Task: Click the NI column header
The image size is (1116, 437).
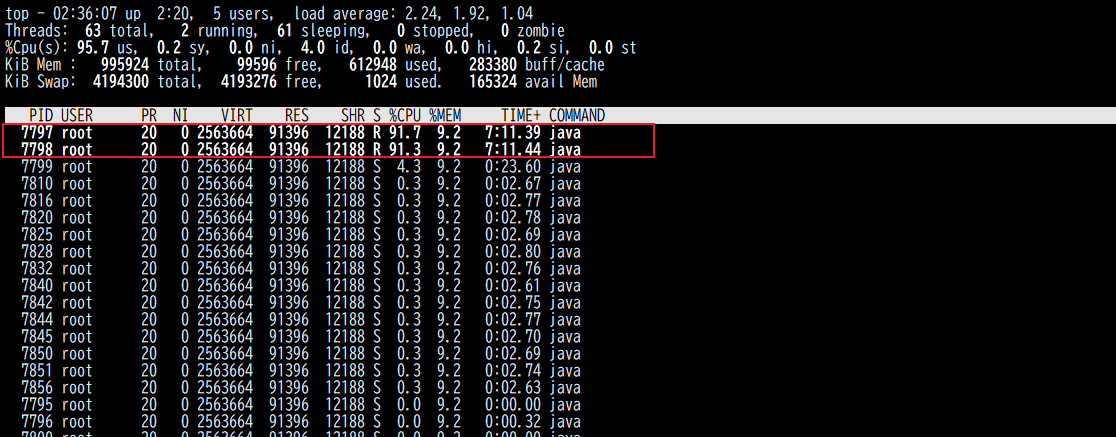Action: tap(181, 115)
